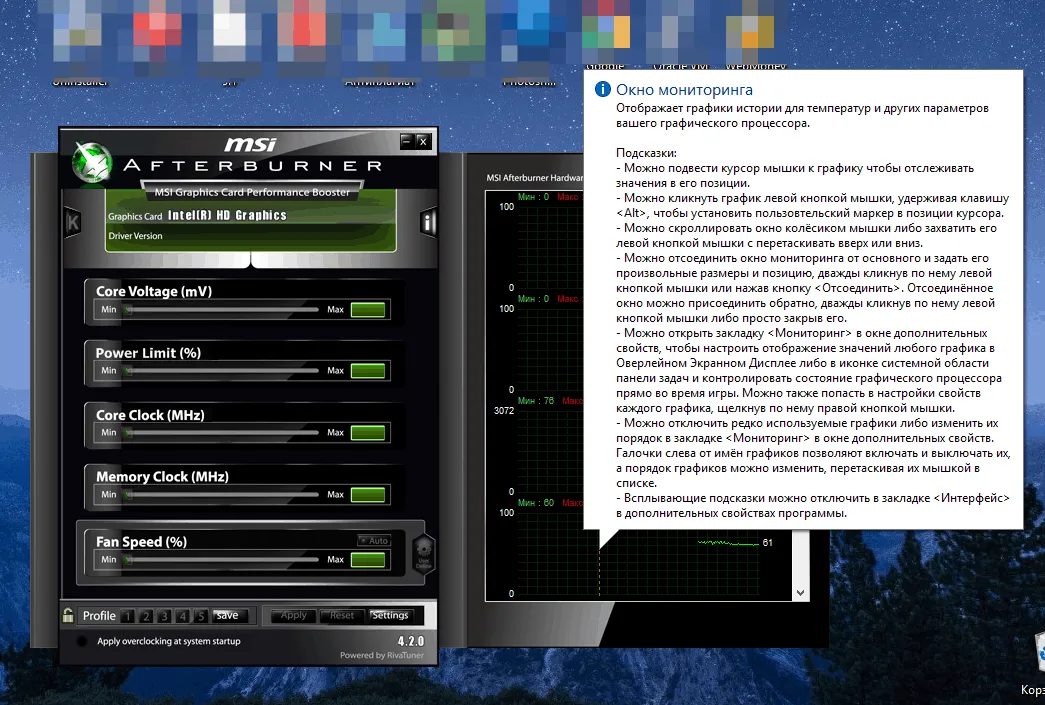Select profile slot 3
The height and width of the screenshot is (705, 1045).
[x=166, y=616]
